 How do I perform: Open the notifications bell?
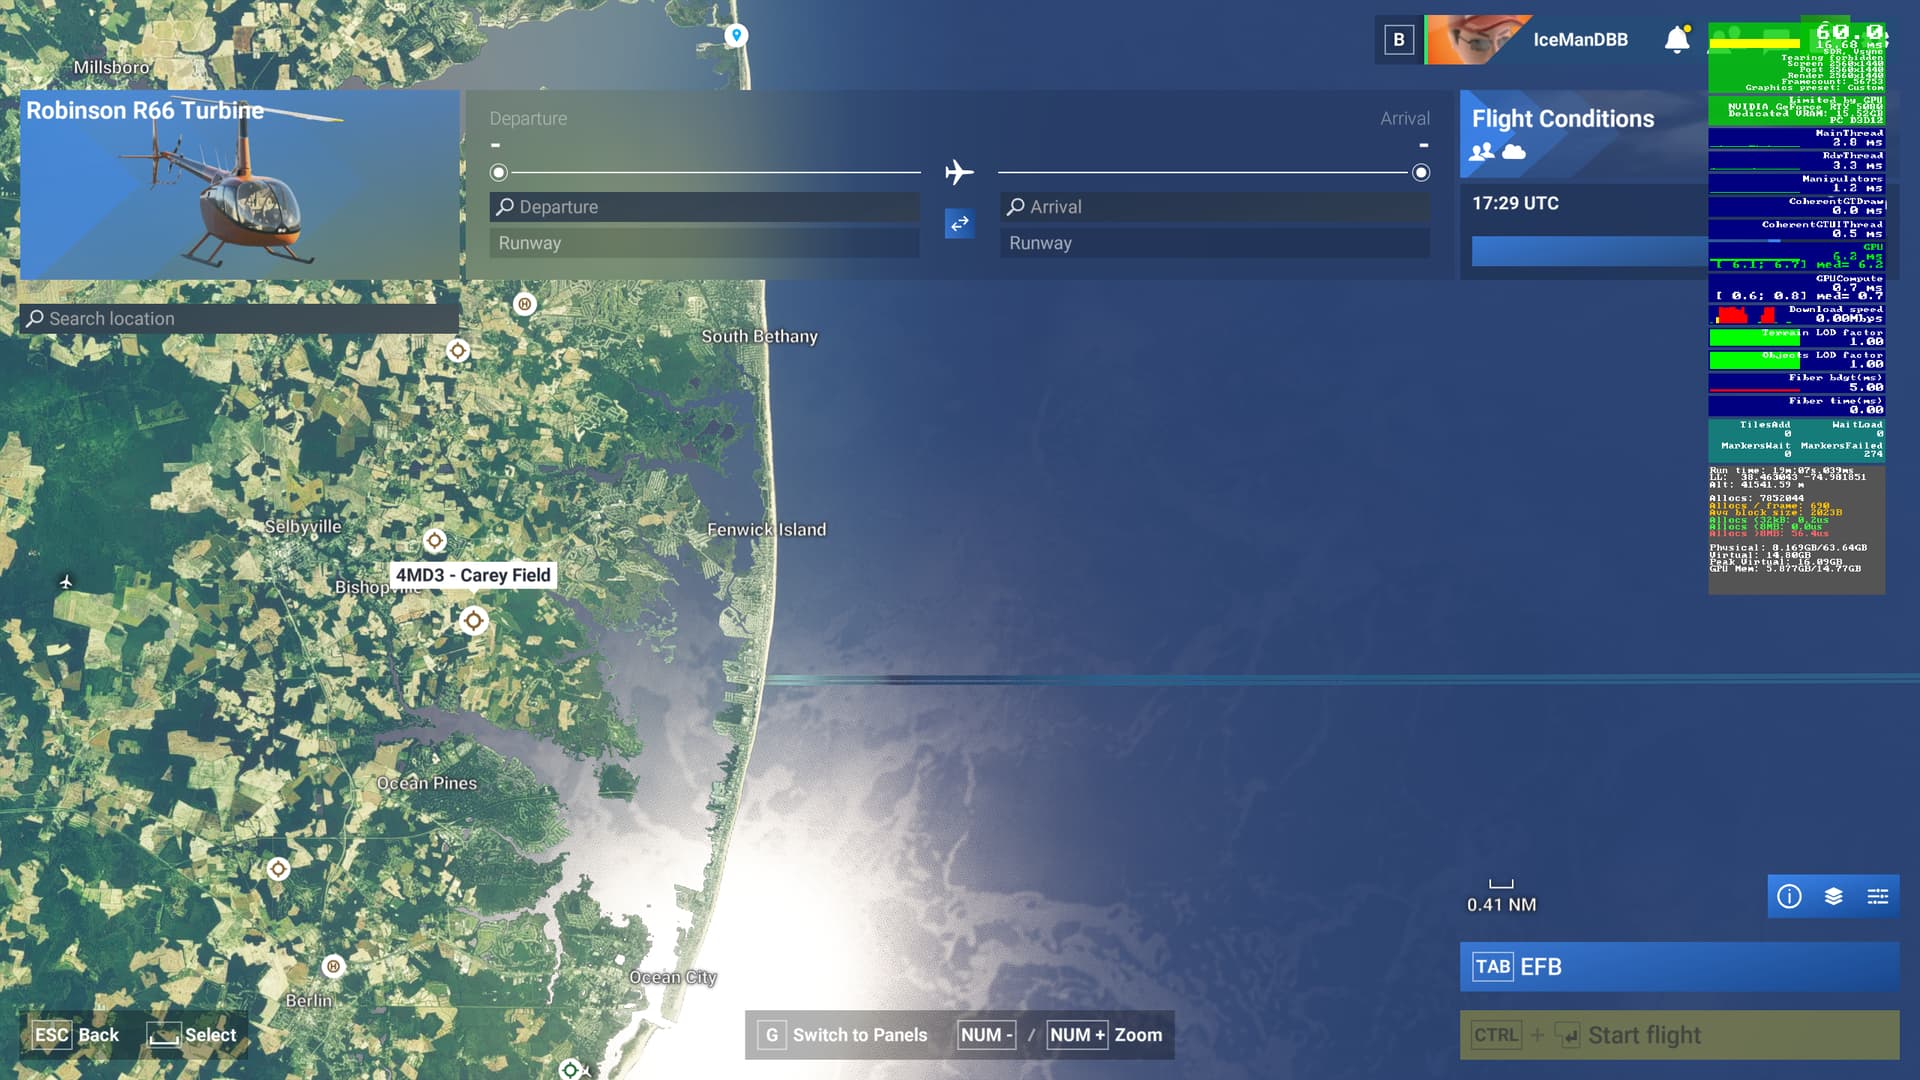tap(1677, 40)
